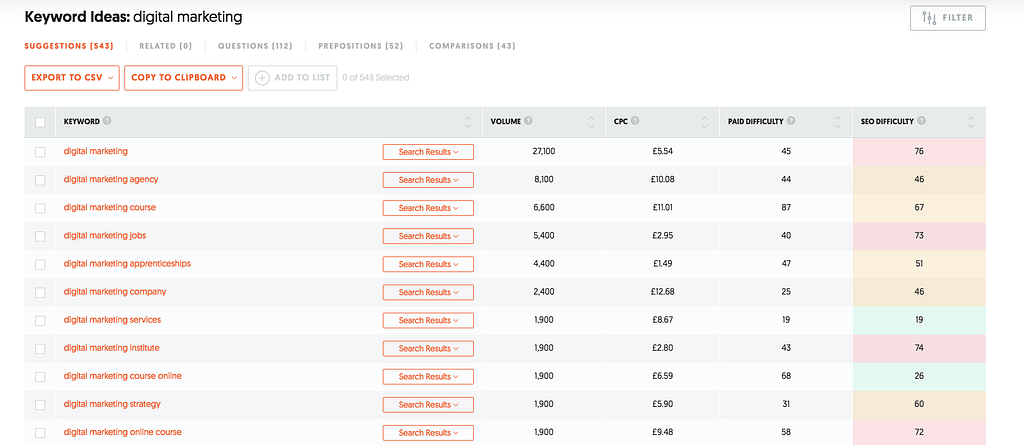Sort by SEO Difficulty using sort arrows
Viewport: 1024px width, 445px height.
(970, 122)
